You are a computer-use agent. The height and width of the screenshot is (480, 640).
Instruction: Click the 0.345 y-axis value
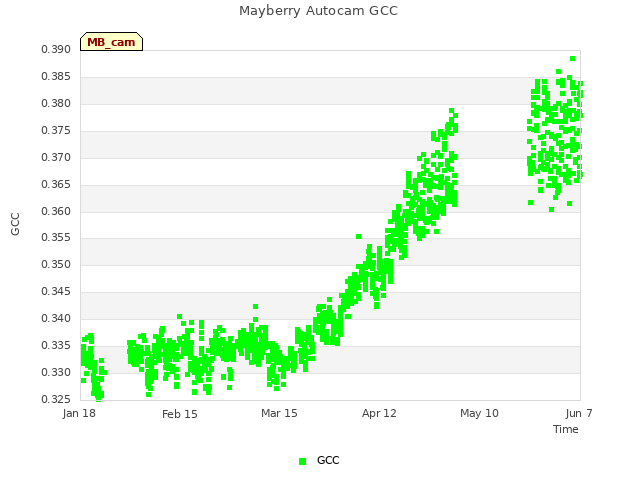click(56, 291)
